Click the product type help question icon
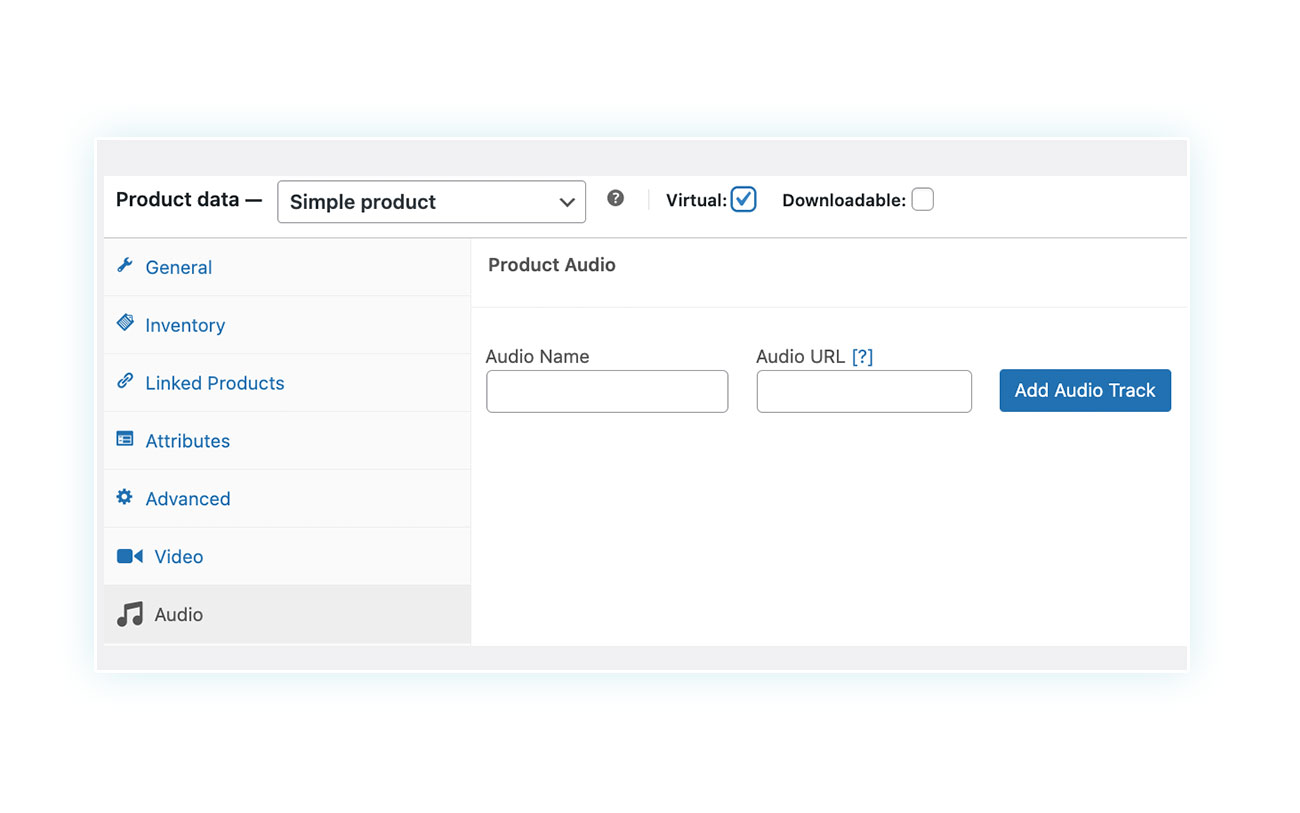 pyautogui.click(x=616, y=198)
